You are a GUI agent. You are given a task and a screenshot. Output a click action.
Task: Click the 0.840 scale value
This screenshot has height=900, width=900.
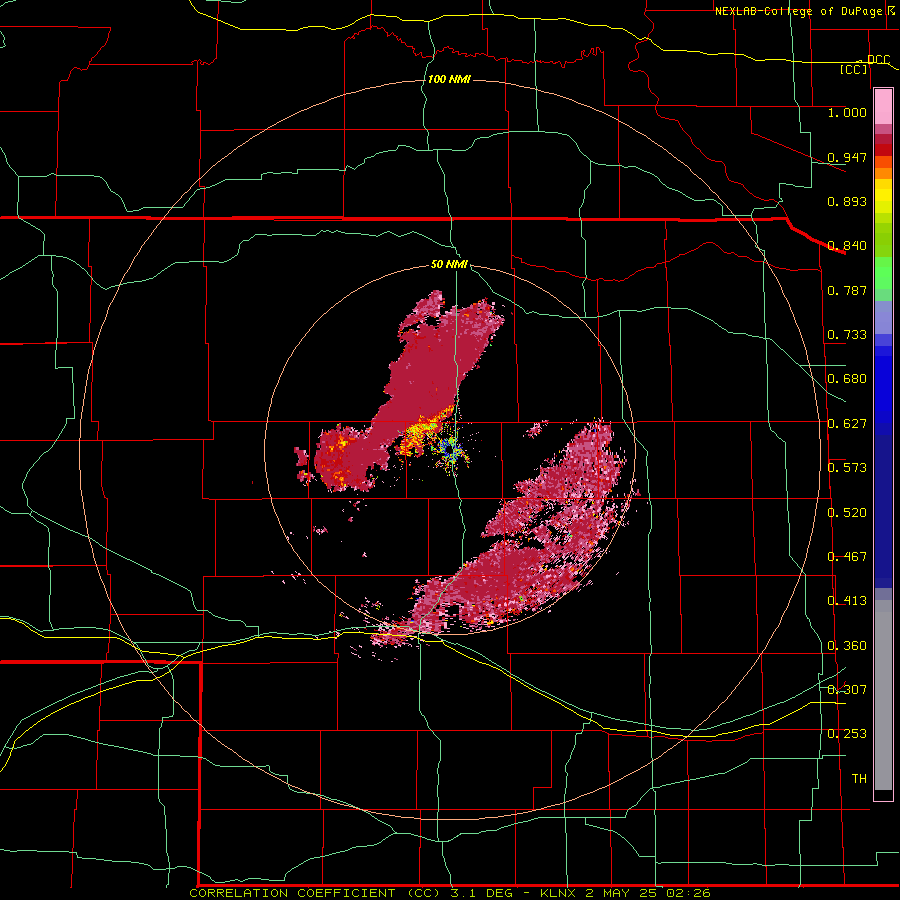(847, 246)
